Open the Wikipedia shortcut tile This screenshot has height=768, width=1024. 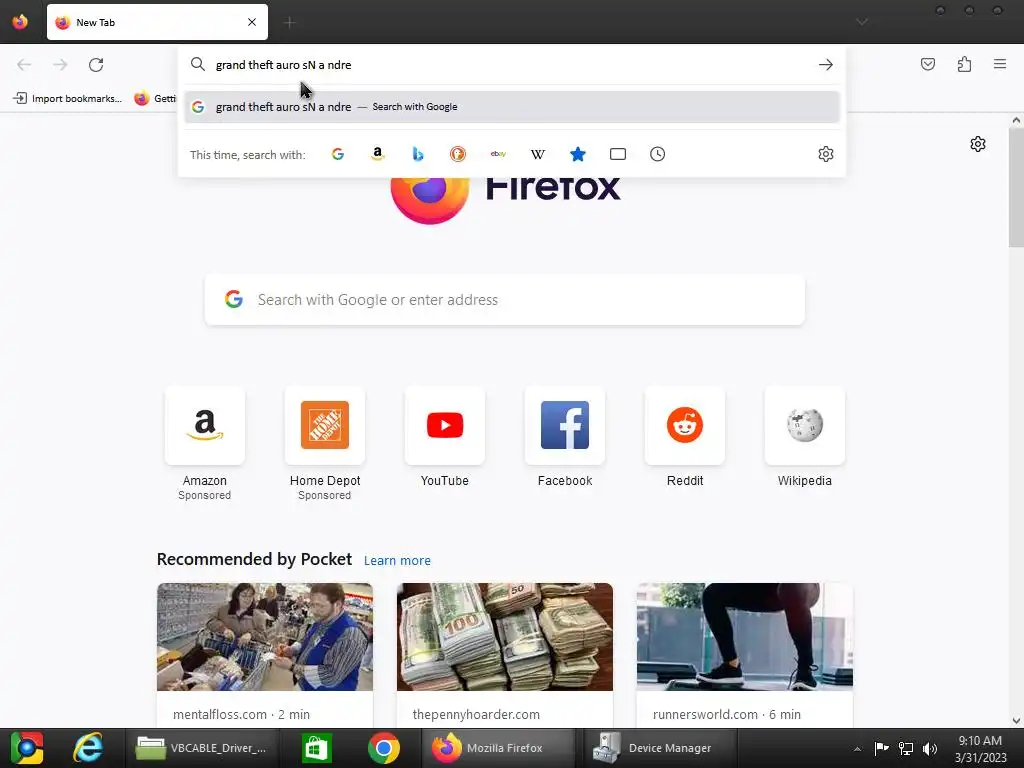[x=805, y=438]
